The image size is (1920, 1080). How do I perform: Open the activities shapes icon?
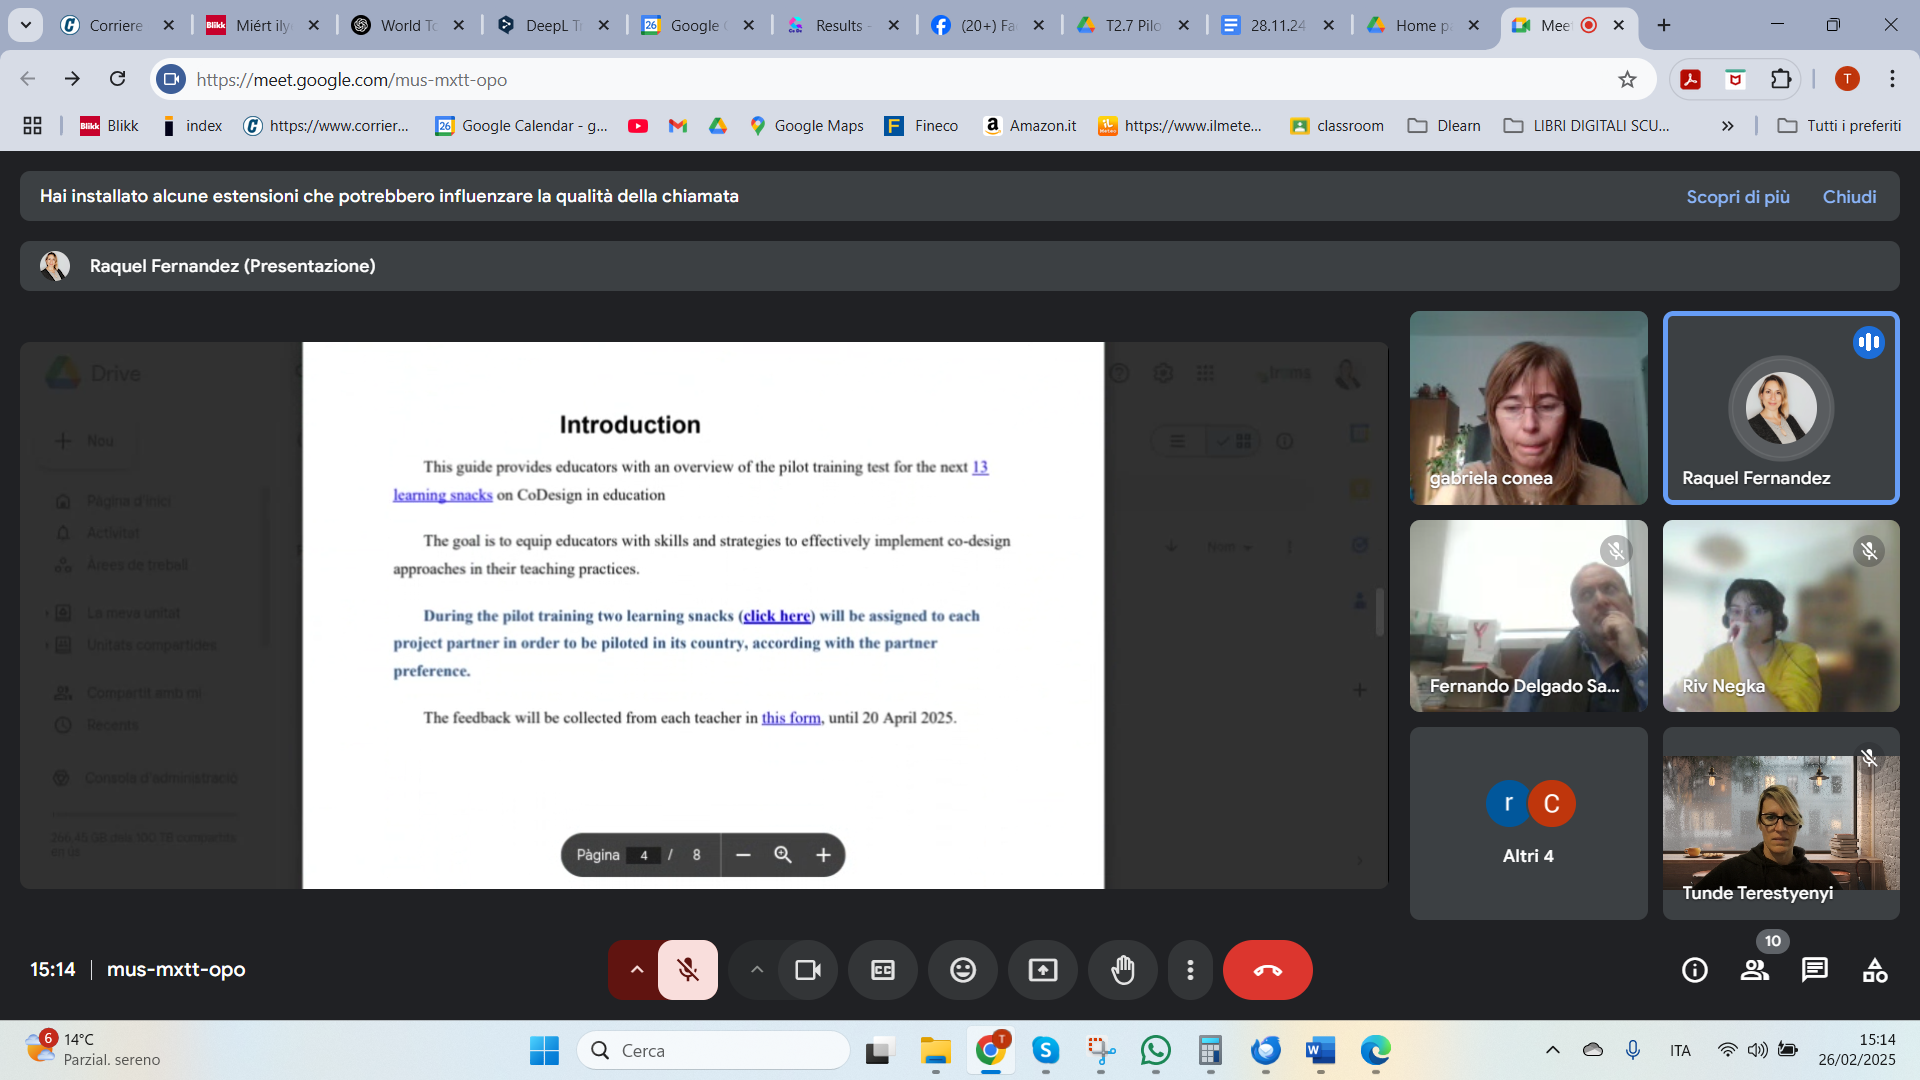(x=1875, y=970)
